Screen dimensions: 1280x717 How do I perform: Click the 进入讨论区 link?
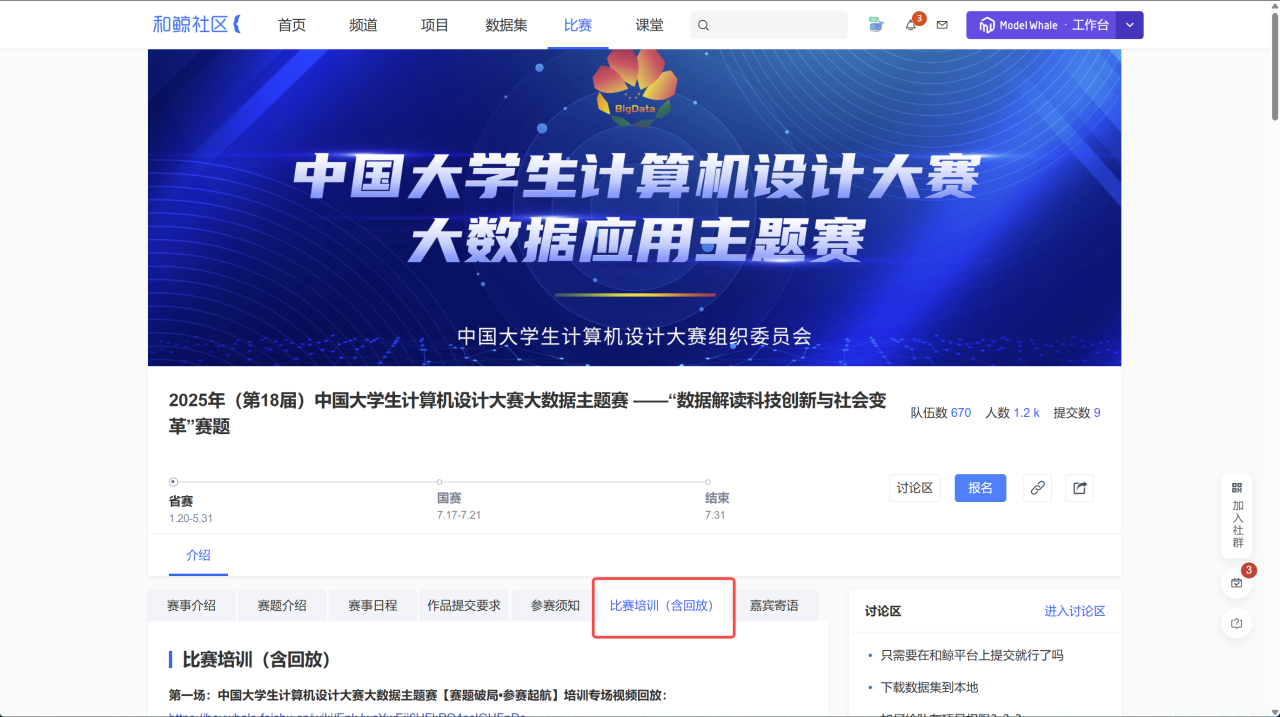[x=1075, y=611]
